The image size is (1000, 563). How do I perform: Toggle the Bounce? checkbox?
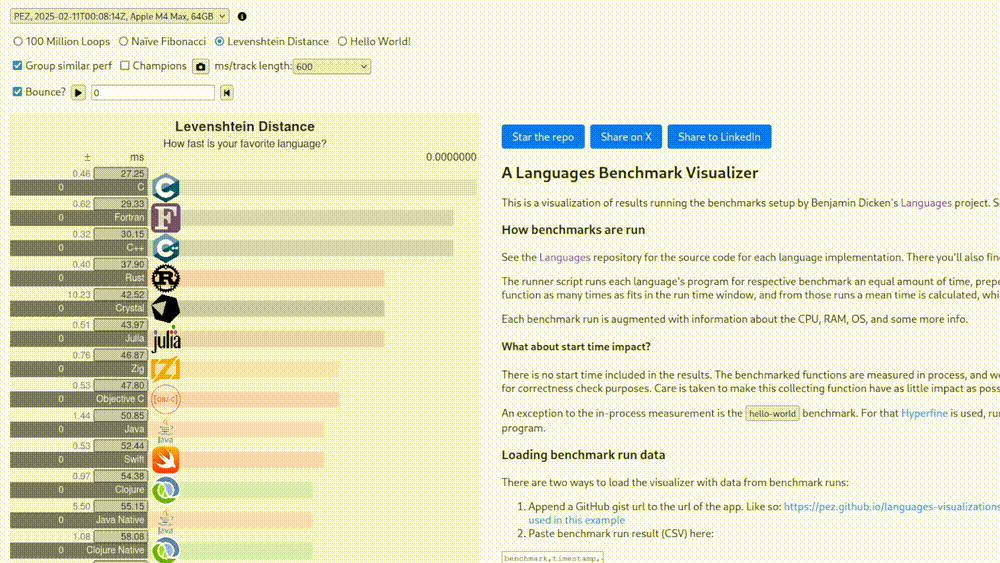point(17,92)
